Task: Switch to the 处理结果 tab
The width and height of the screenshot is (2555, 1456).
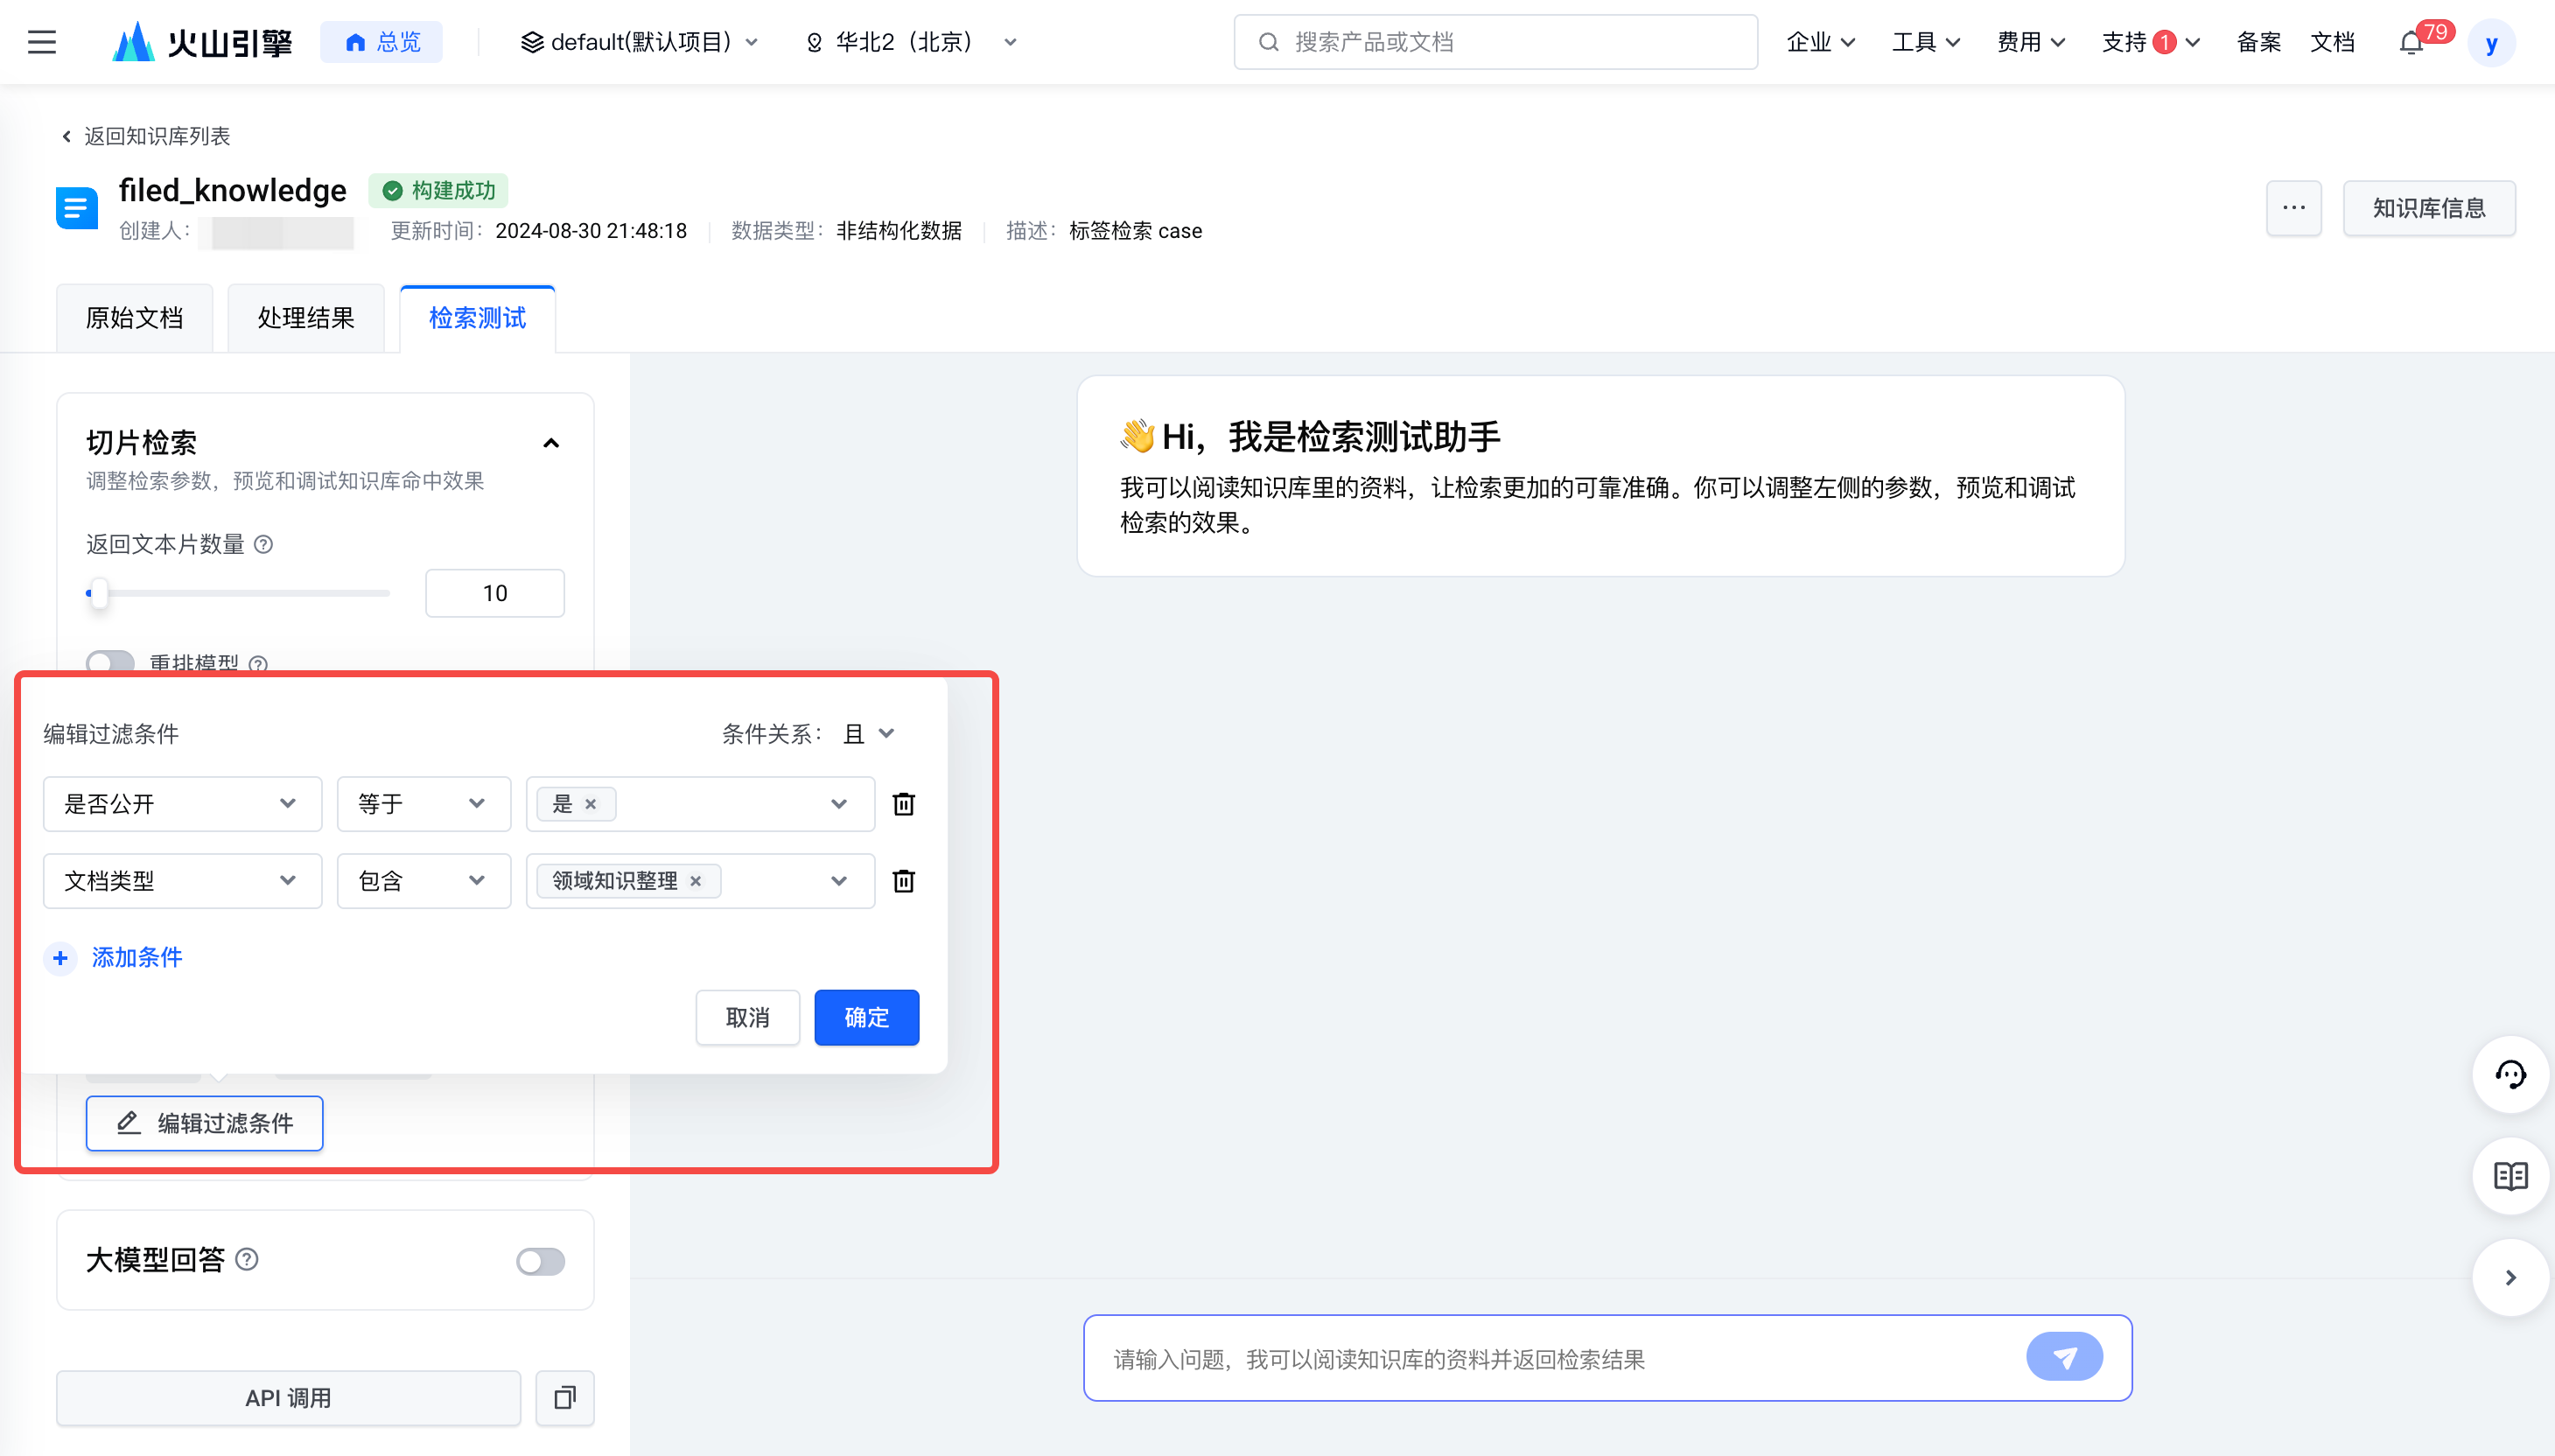Action: pyautogui.click(x=306, y=318)
